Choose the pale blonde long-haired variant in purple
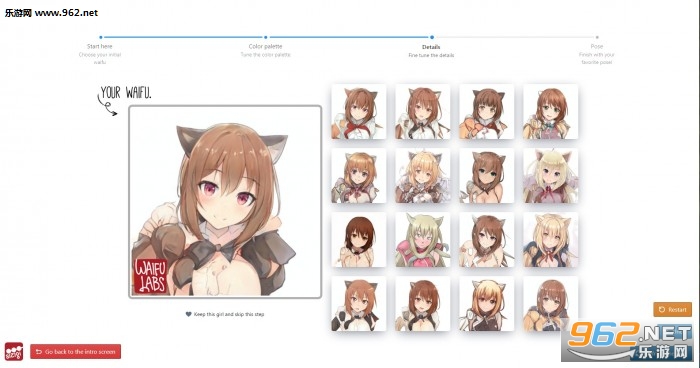 tap(550, 176)
